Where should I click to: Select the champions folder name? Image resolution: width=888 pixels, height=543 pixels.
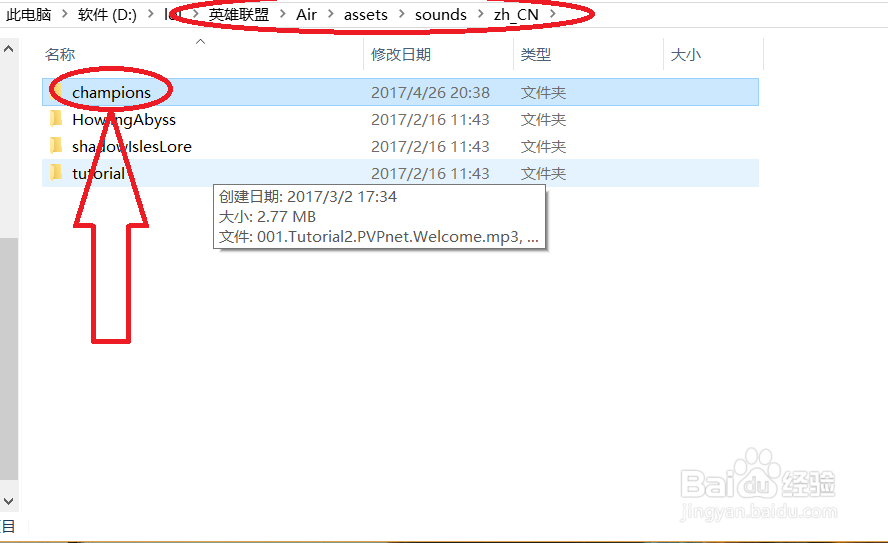tap(112, 92)
